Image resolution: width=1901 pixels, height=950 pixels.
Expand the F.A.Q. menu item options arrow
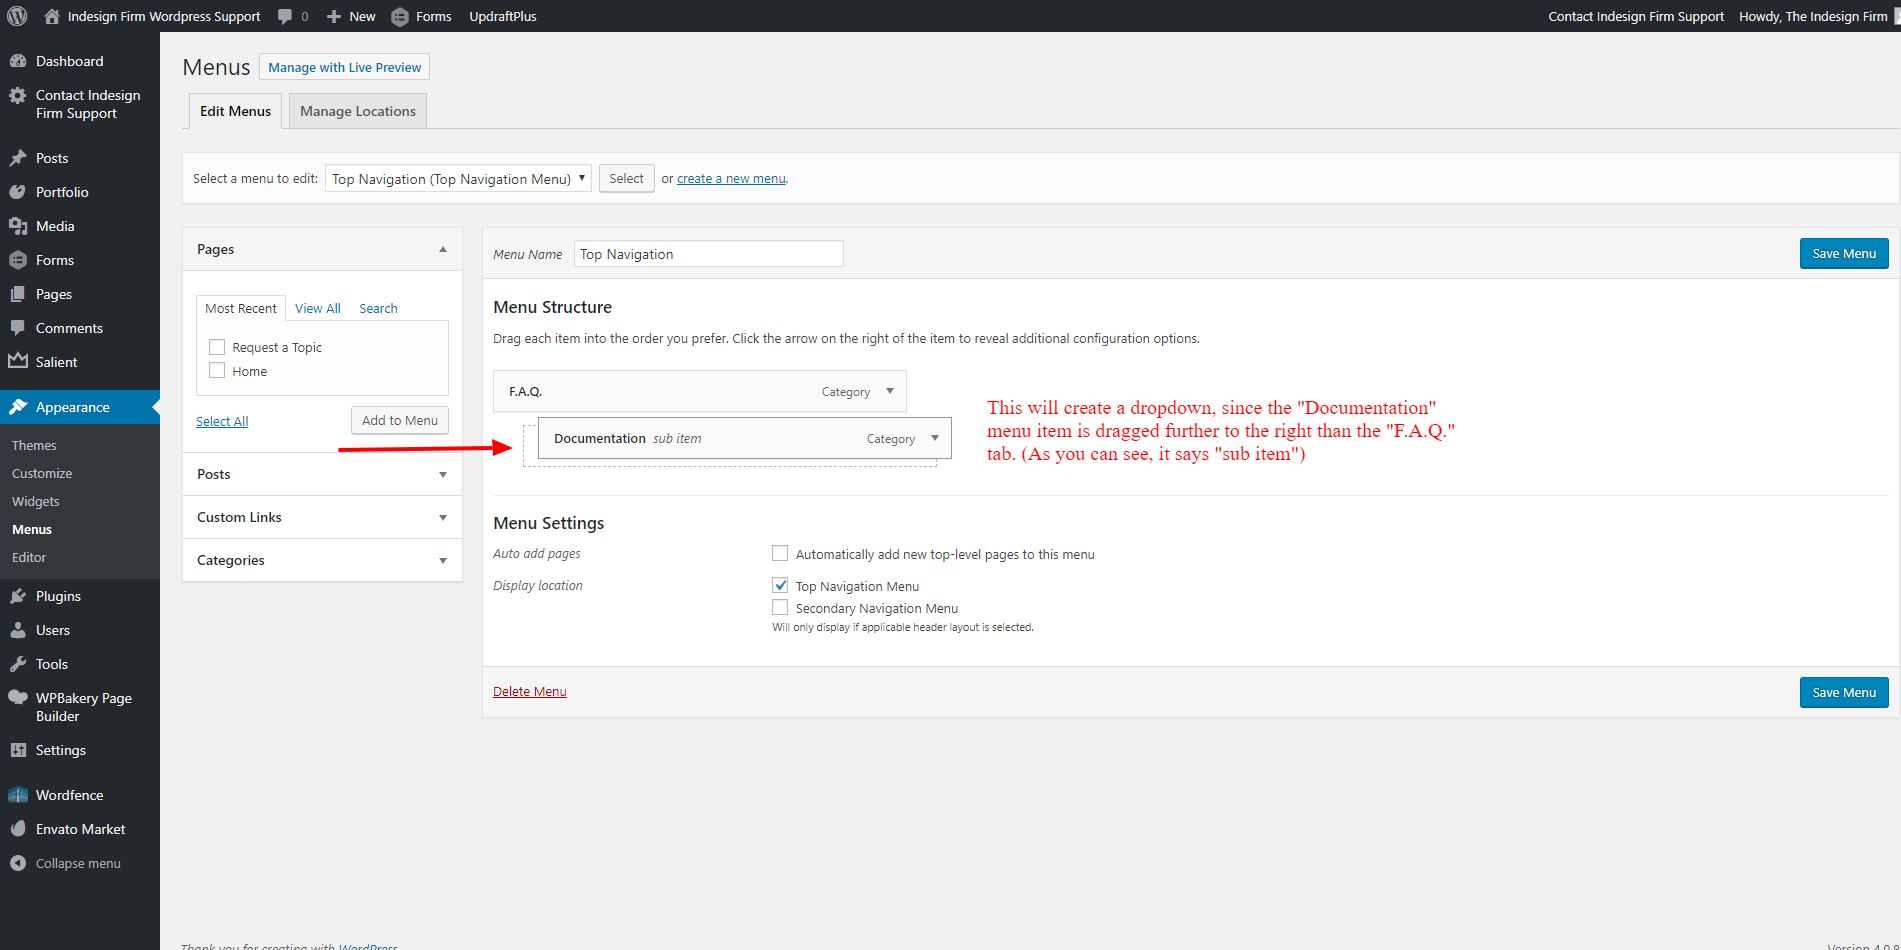tap(890, 391)
